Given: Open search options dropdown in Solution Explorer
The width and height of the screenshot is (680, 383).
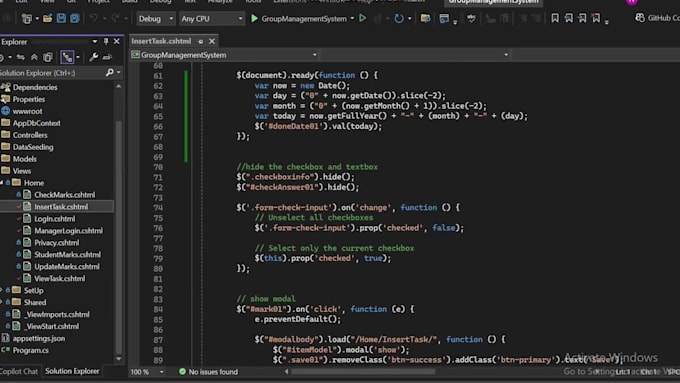Looking at the screenshot, I should tap(118, 73).
